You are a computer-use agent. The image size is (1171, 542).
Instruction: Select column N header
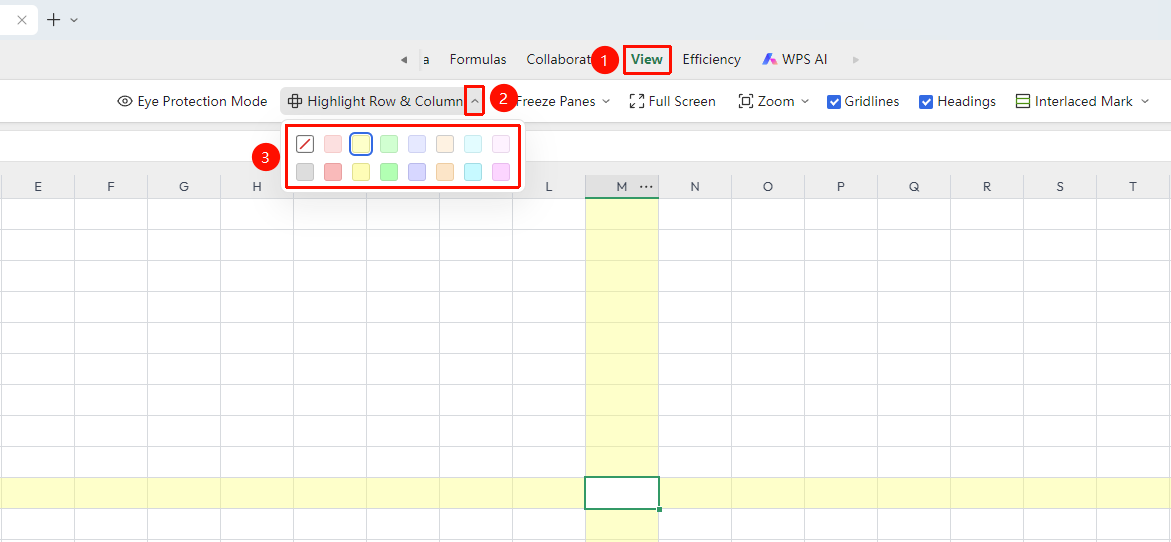coord(695,187)
